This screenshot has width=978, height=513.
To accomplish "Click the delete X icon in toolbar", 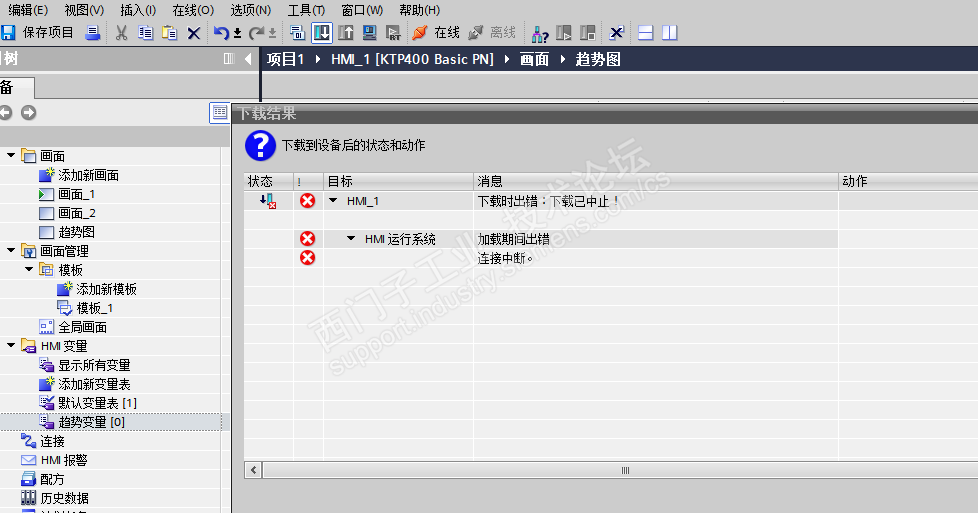I will pyautogui.click(x=194, y=33).
